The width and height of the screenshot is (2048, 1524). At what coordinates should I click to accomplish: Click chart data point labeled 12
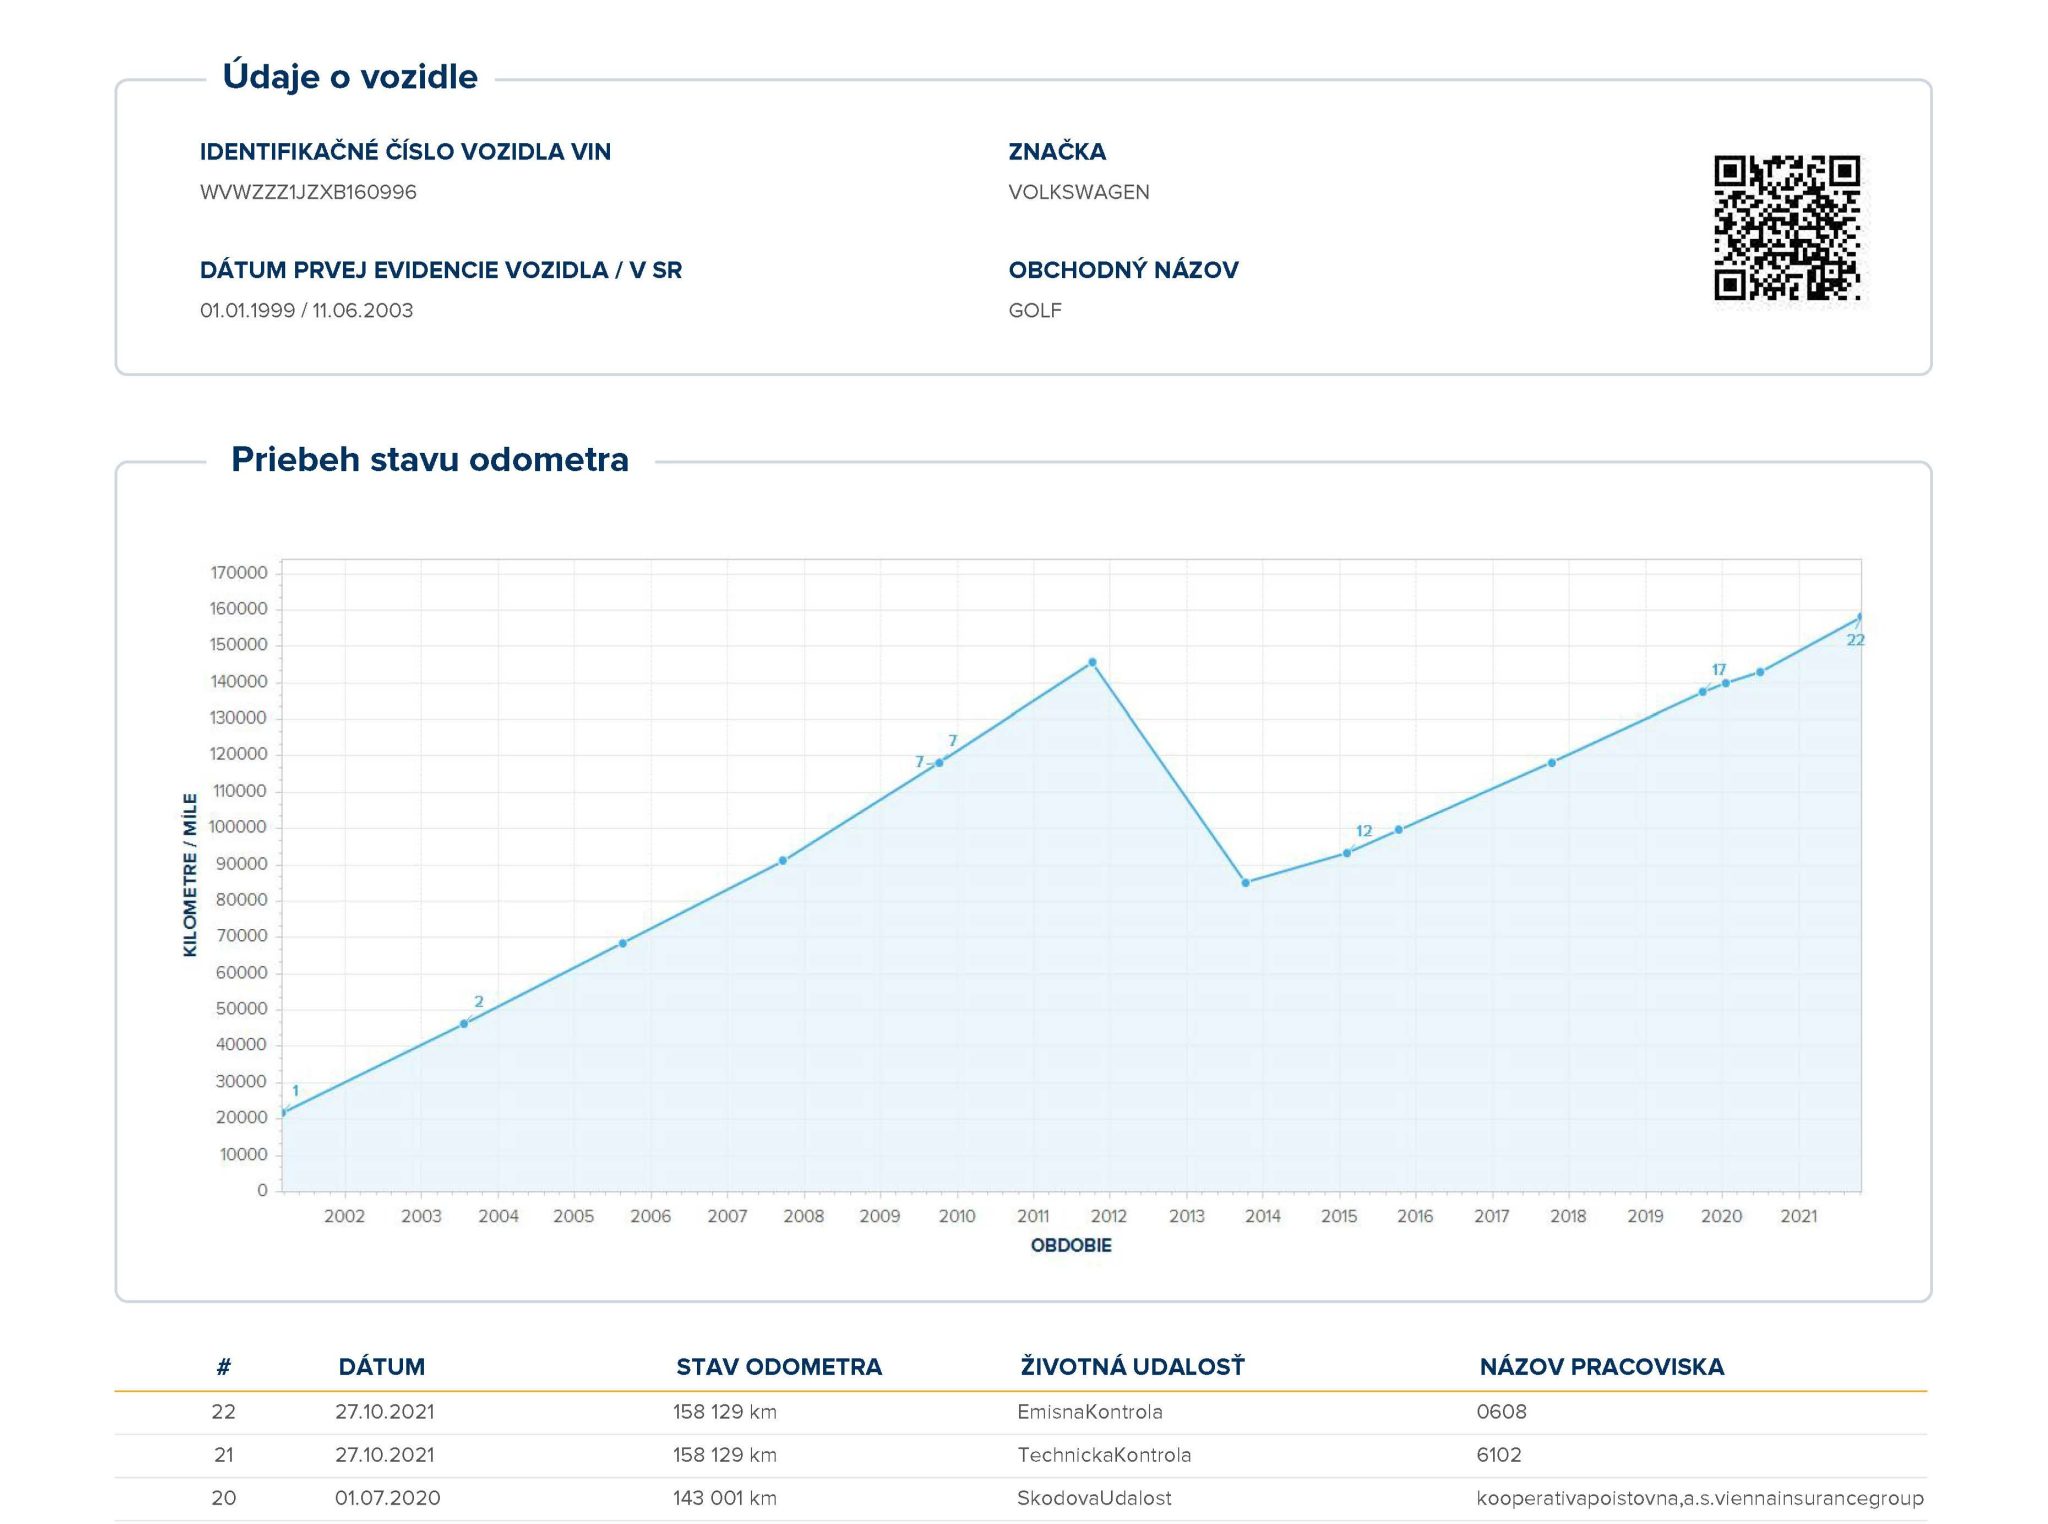(x=1347, y=852)
